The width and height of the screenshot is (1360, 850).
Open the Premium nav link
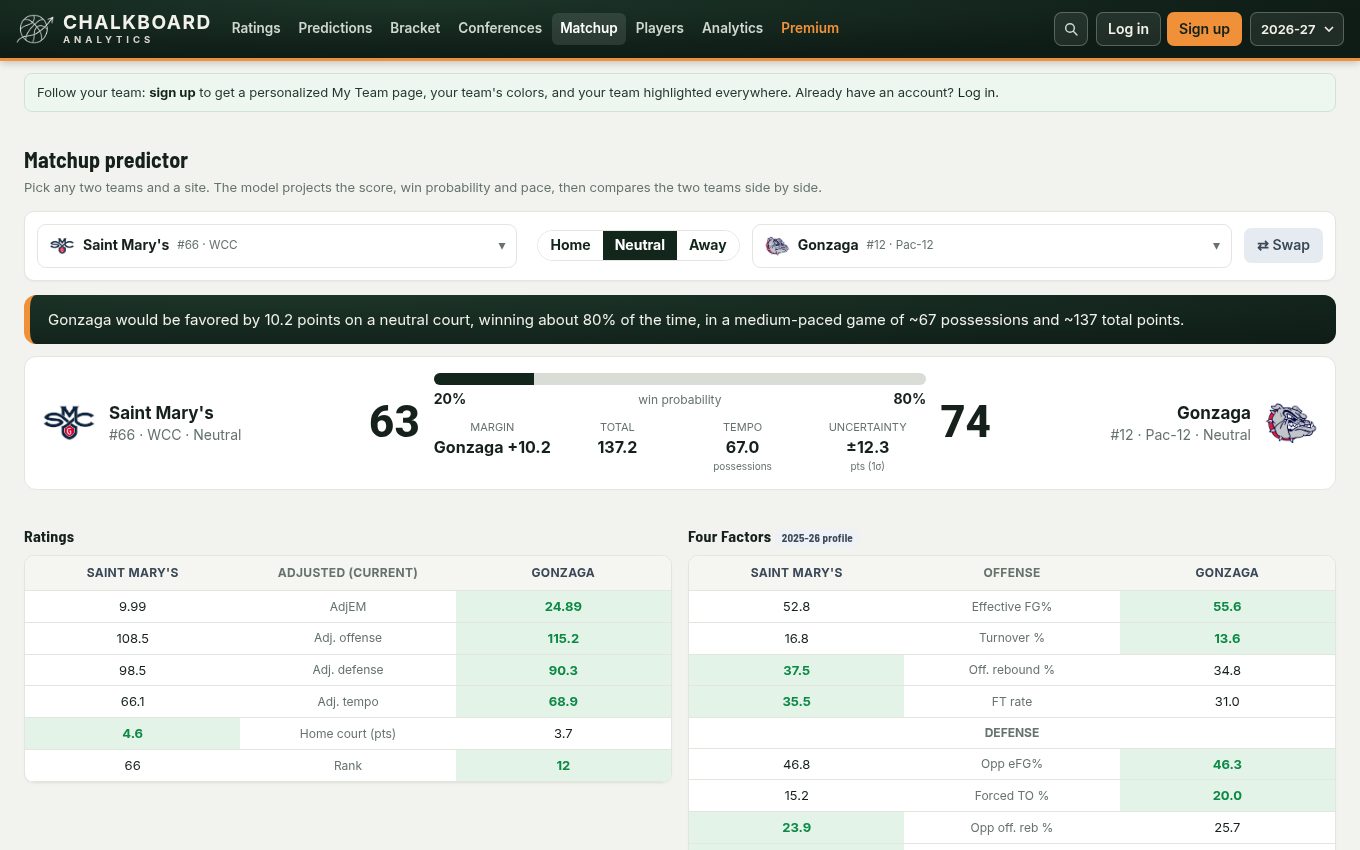pyautogui.click(x=810, y=29)
